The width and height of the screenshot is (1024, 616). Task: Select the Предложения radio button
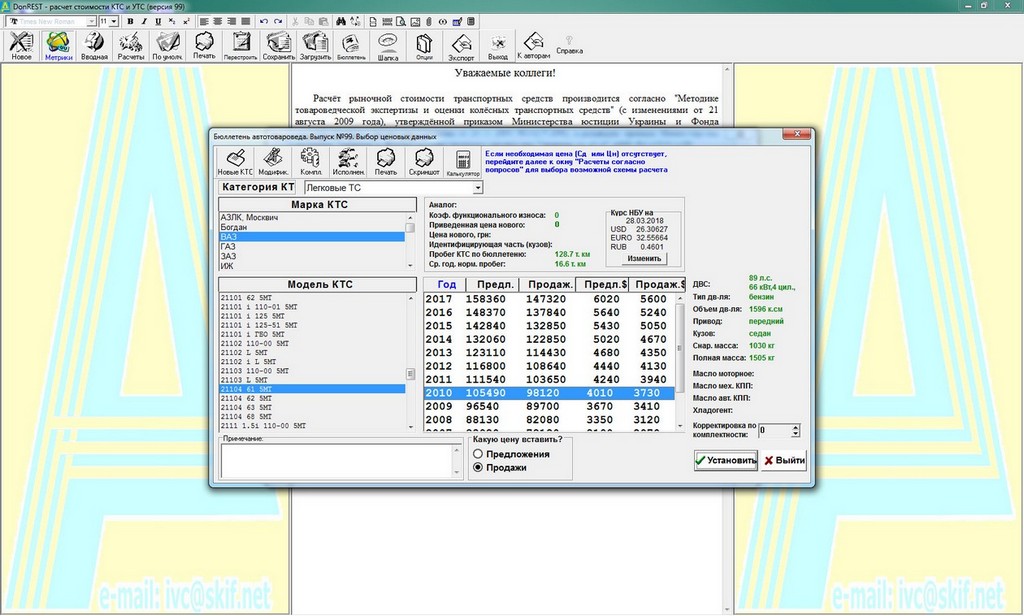478,454
